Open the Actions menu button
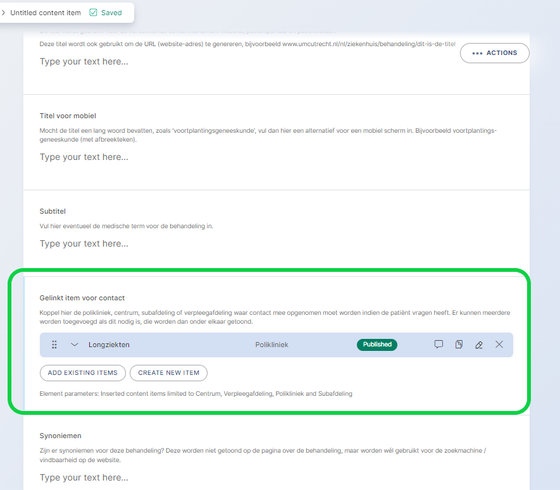The image size is (560, 490). pyautogui.click(x=495, y=53)
